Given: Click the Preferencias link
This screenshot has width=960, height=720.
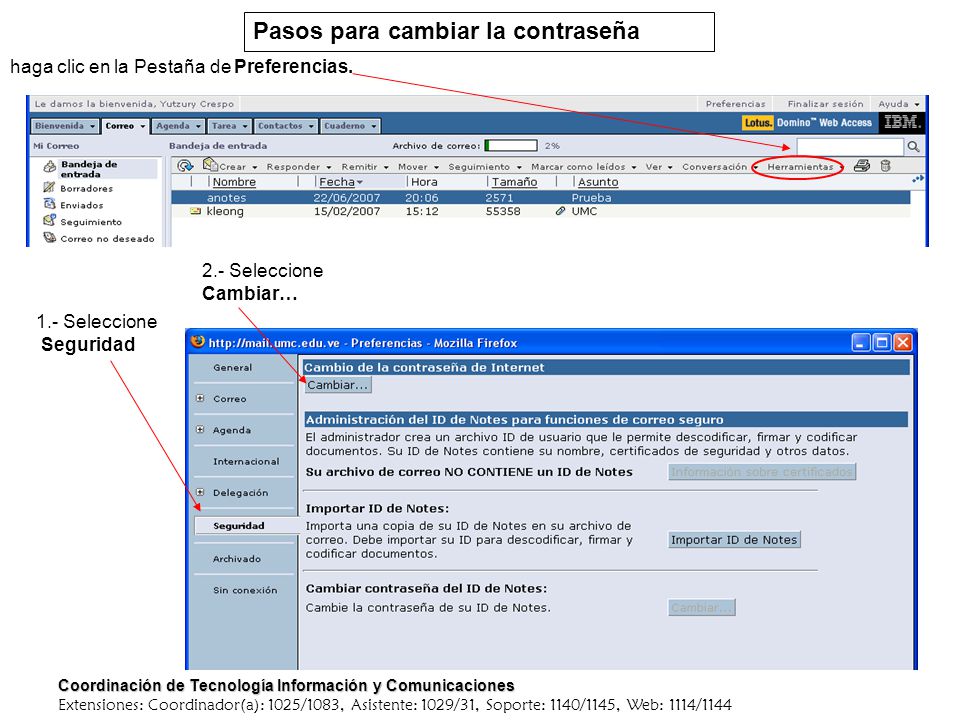Looking at the screenshot, I should point(735,104).
